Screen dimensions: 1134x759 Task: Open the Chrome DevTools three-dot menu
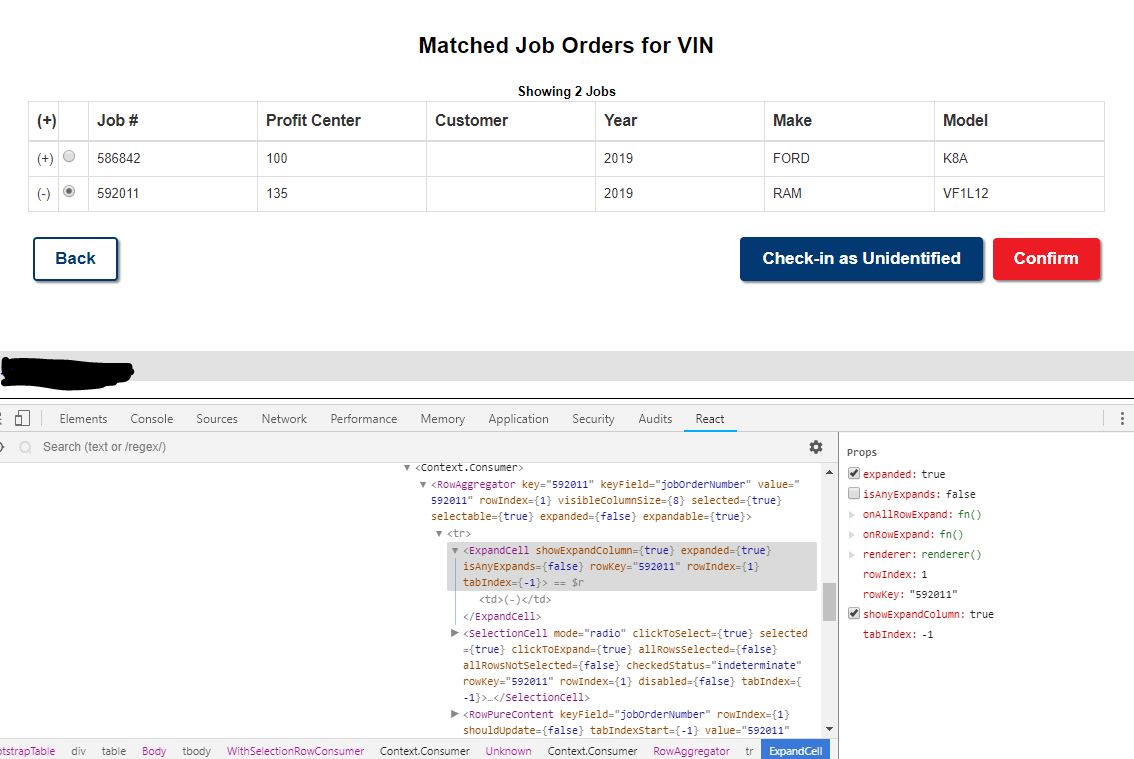pyautogui.click(x=1123, y=416)
